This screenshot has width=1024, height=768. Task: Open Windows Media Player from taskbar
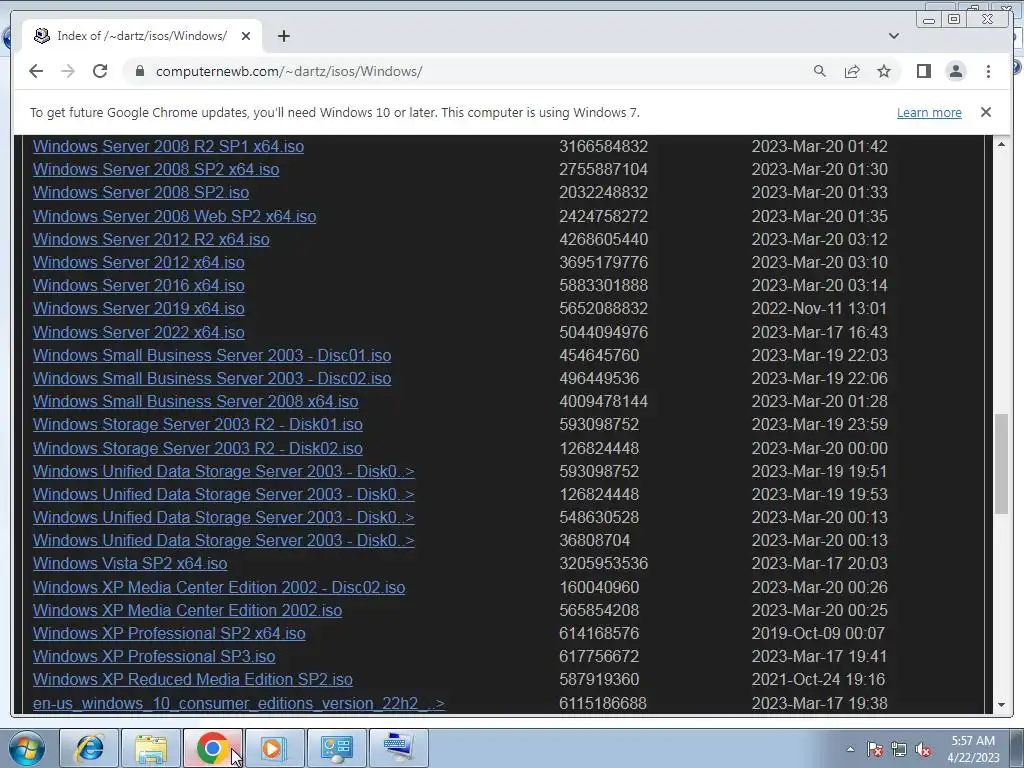274,748
